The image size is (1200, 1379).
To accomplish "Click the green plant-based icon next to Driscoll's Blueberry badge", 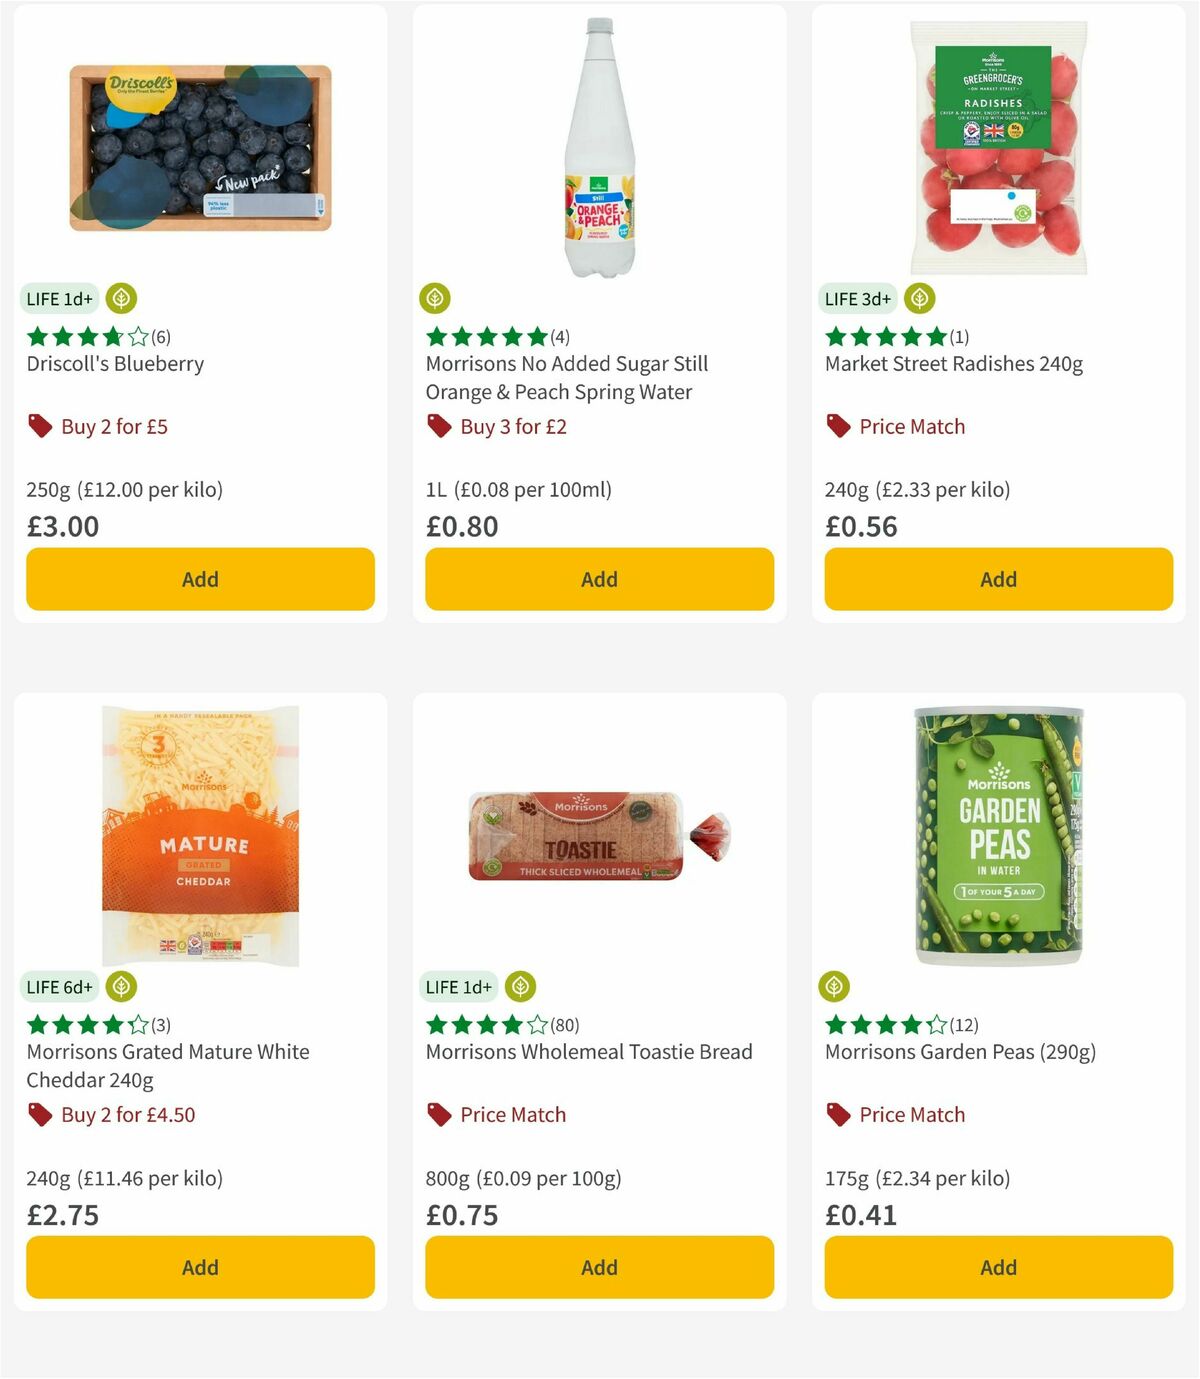I will click(x=123, y=298).
